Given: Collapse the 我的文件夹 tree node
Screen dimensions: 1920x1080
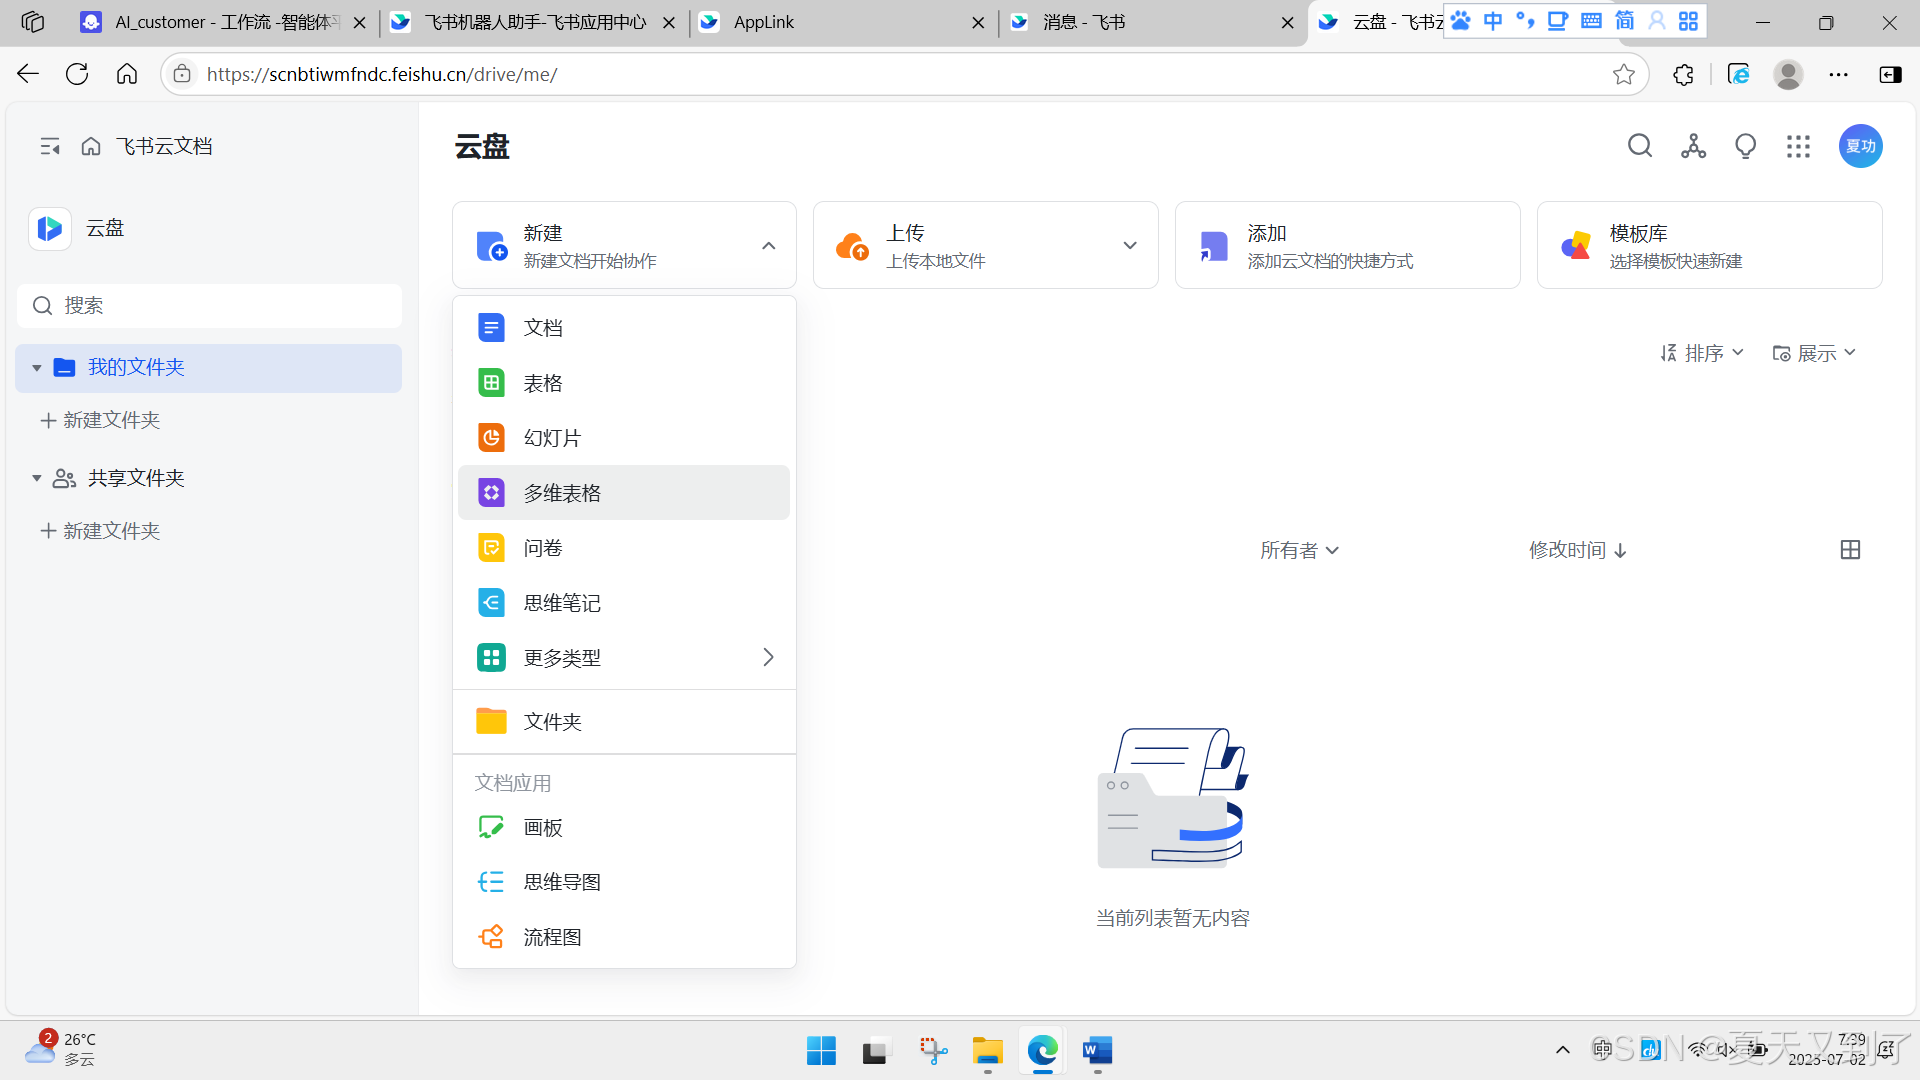Looking at the screenshot, I should (x=37, y=368).
